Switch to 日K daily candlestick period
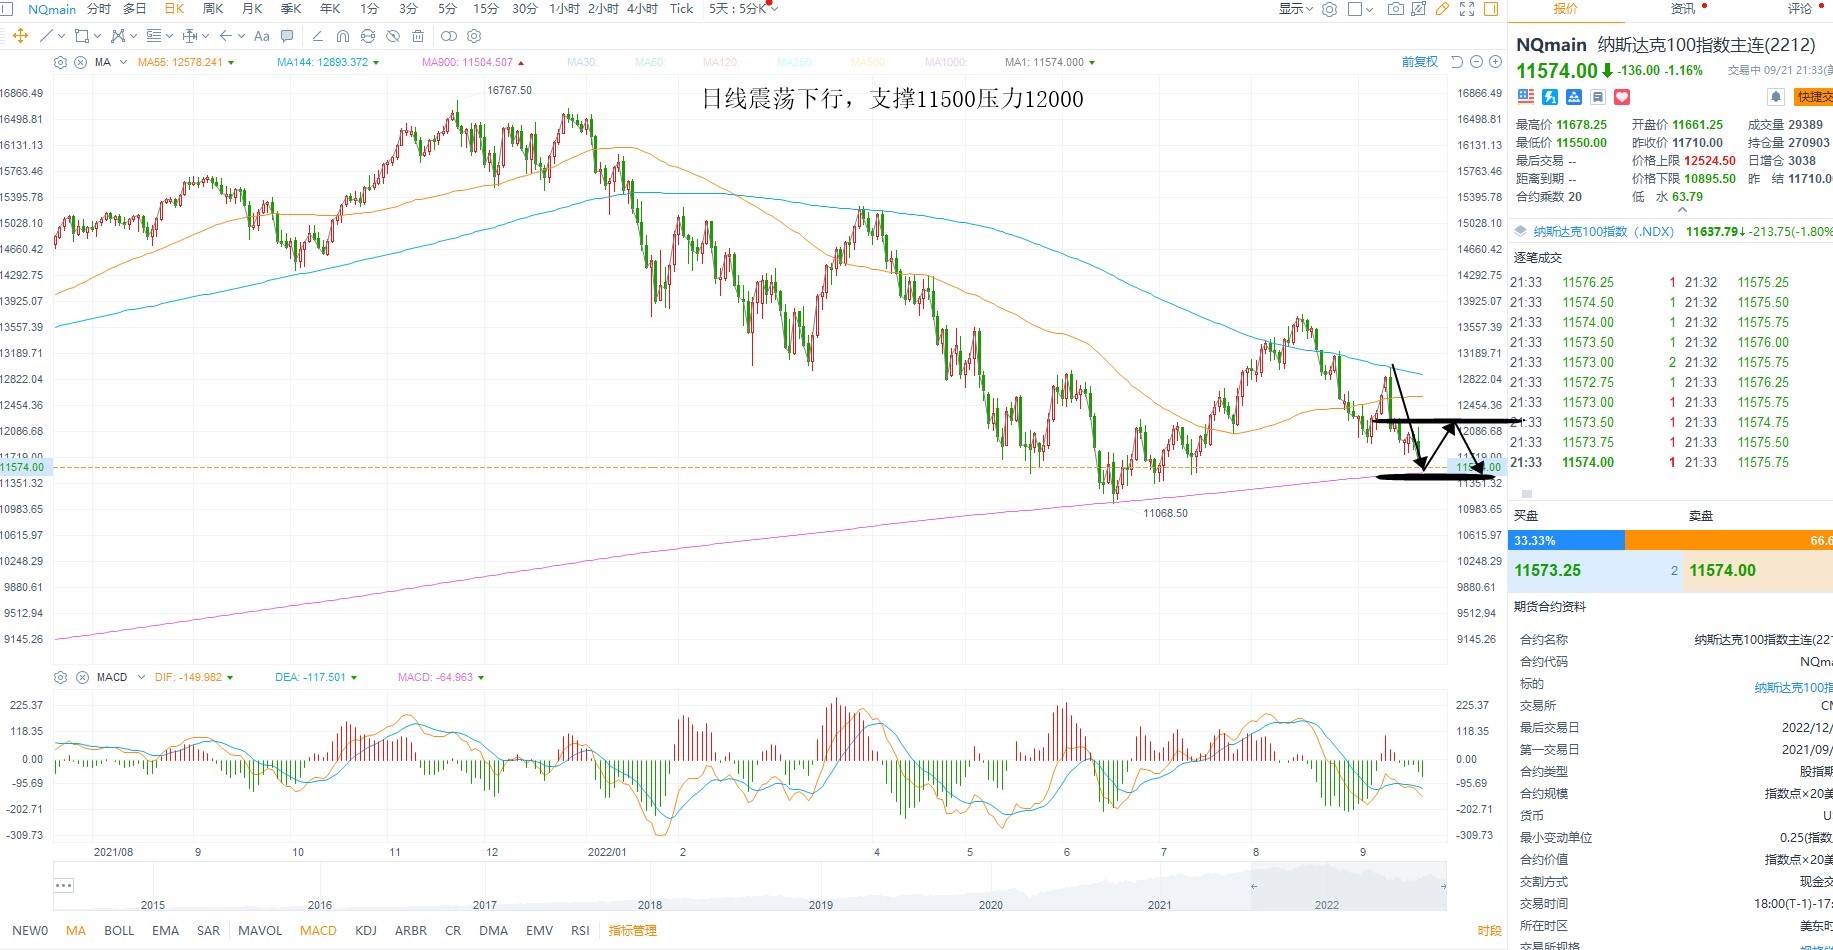This screenshot has width=1833, height=950. coord(174,9)
